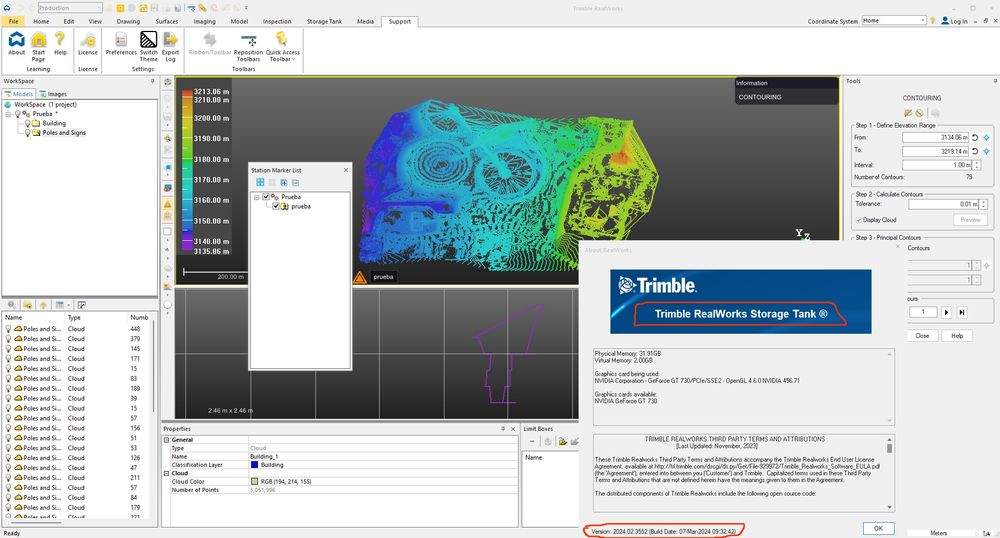This screenshot has height=538, width=1000.
Task: Click collapse-all icon in Station Marker List
Action: point(295,182)
